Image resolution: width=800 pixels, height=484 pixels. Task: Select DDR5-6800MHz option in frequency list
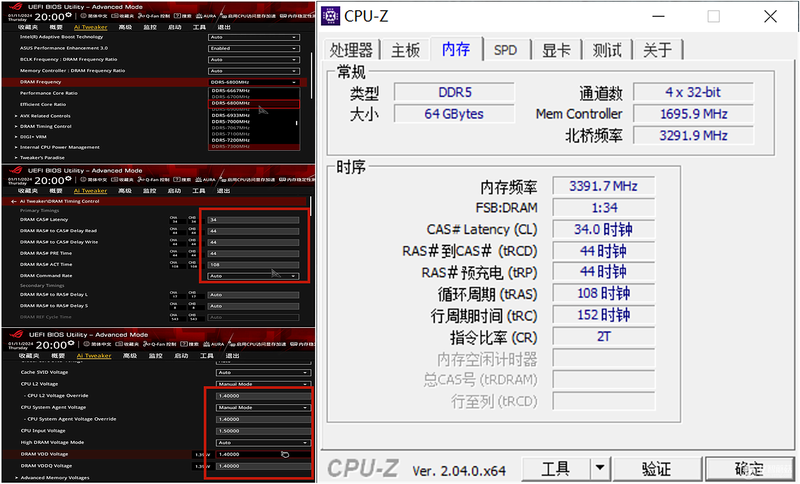coord(254,103)
